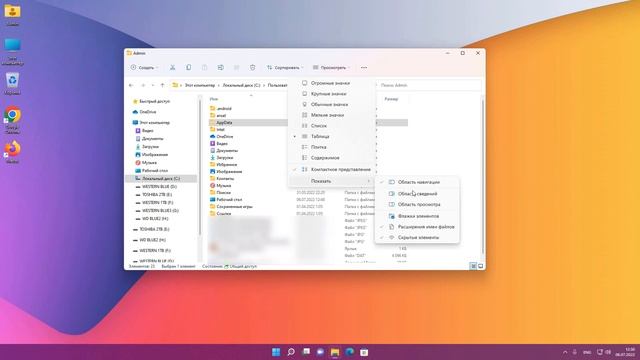Toggle Расширения имен файлов option
The width and height of the screenshot is (640, 360).
point(417,227)
